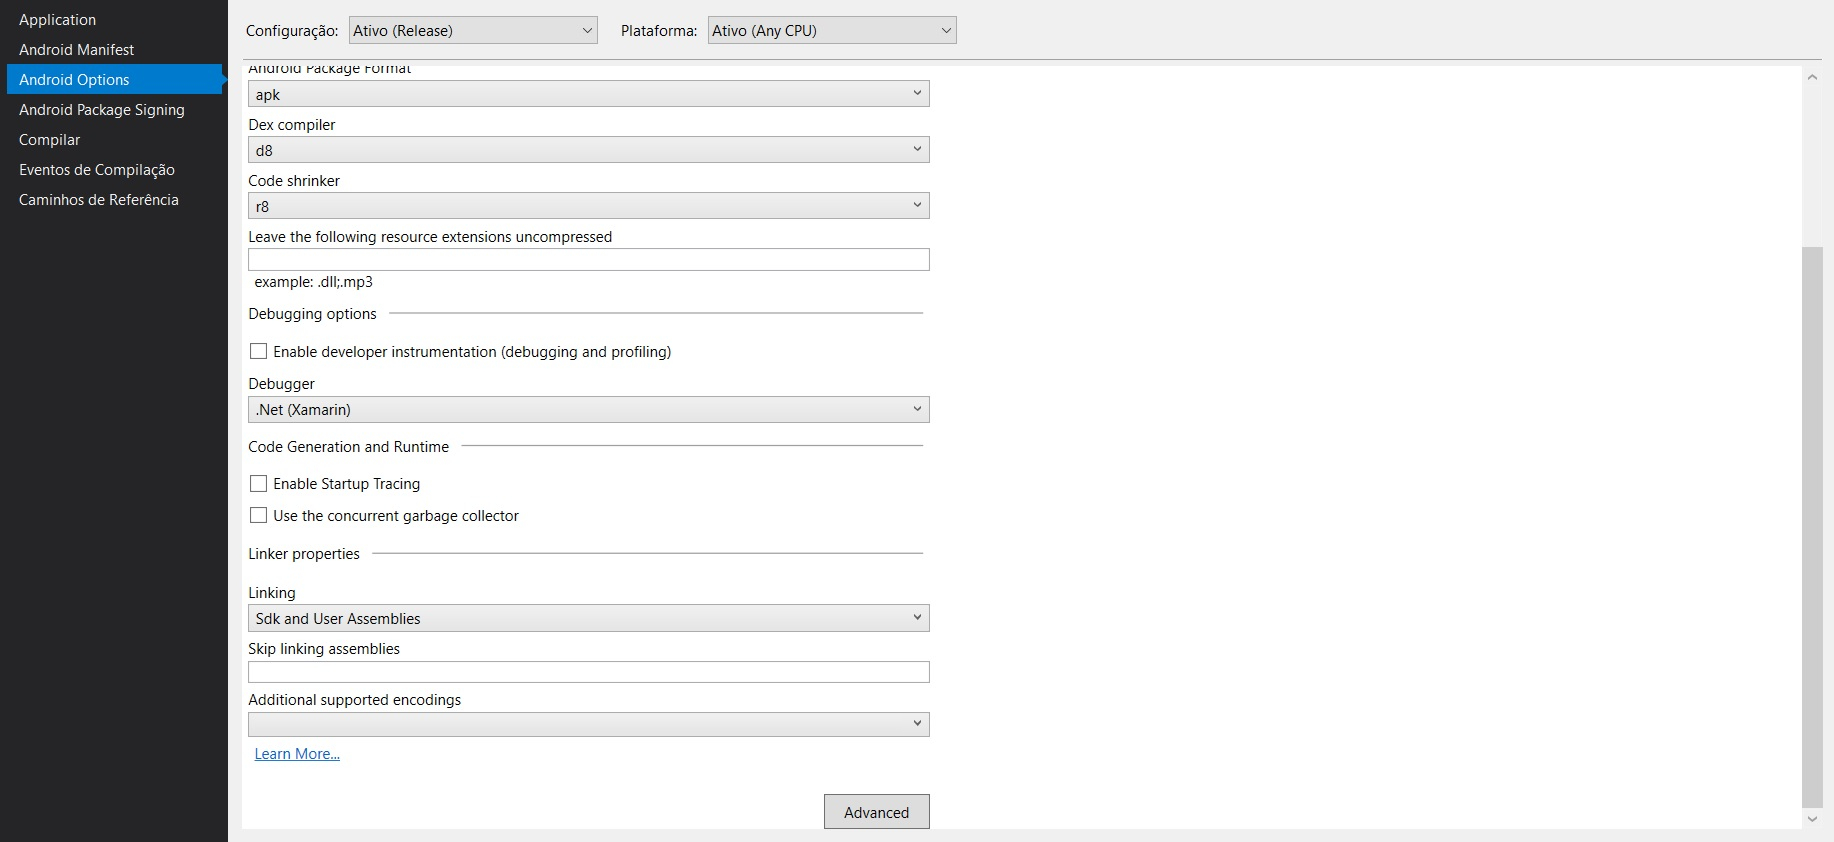Open the Android Package Format dropdown showing apk
The height and width of the screenshot is (842, 1834).
589,94
